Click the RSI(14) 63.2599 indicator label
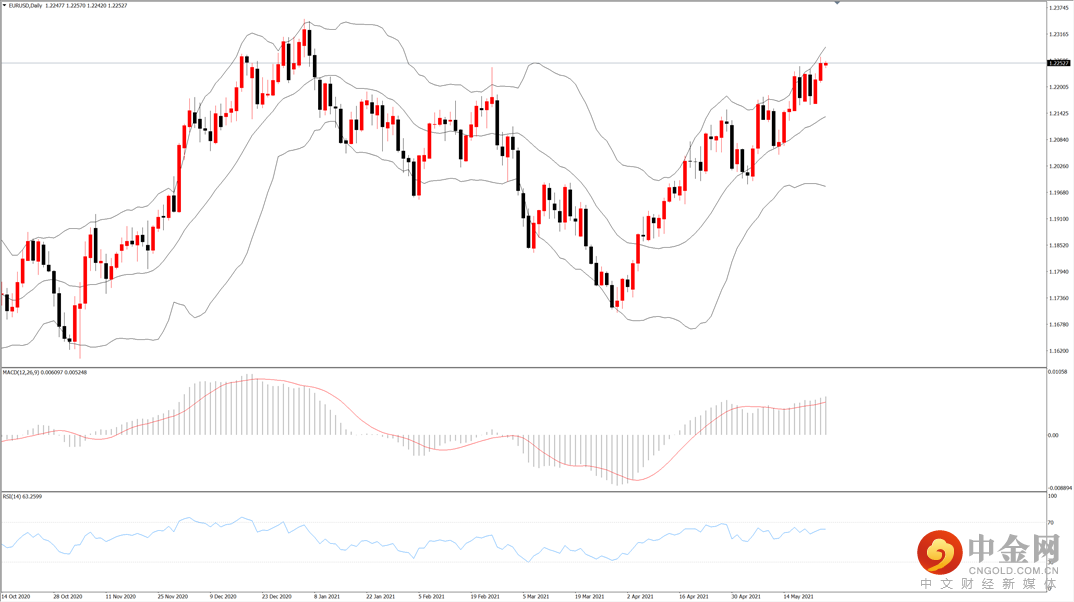1074x602 pixels. point(23,497)
